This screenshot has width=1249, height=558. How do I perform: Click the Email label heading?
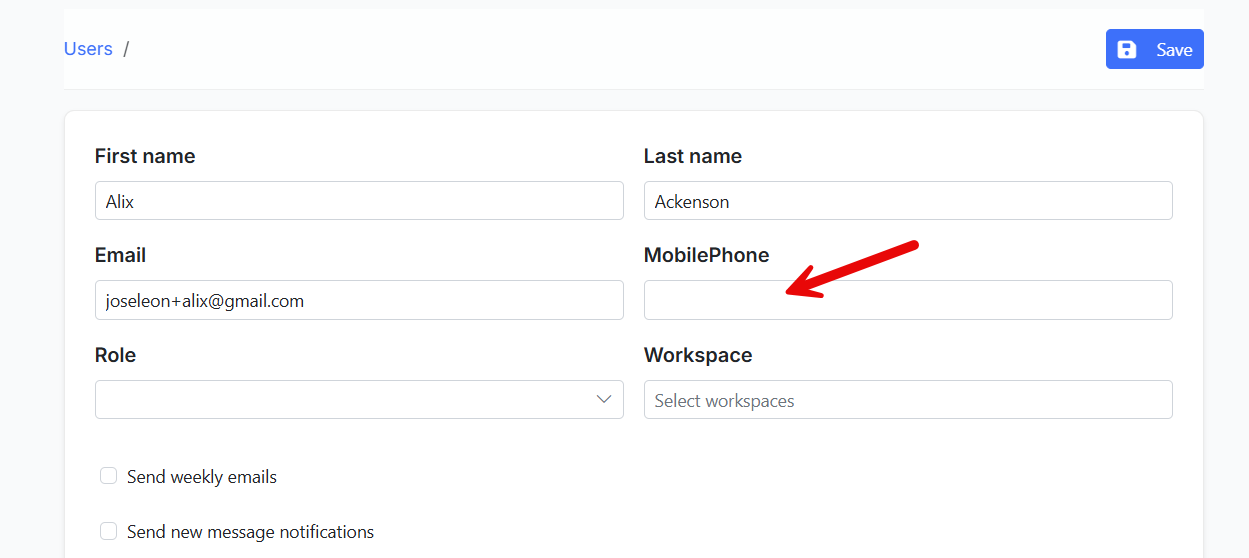click(120, 255)
